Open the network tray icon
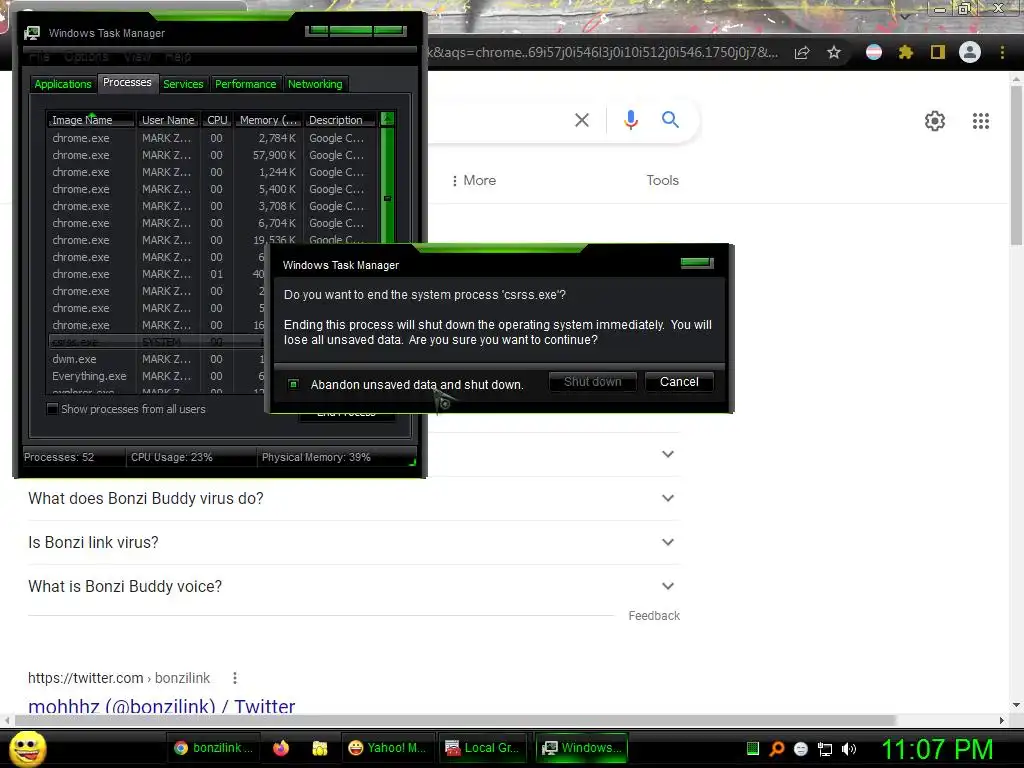The image size is (1024, 768). click(825, 749)
